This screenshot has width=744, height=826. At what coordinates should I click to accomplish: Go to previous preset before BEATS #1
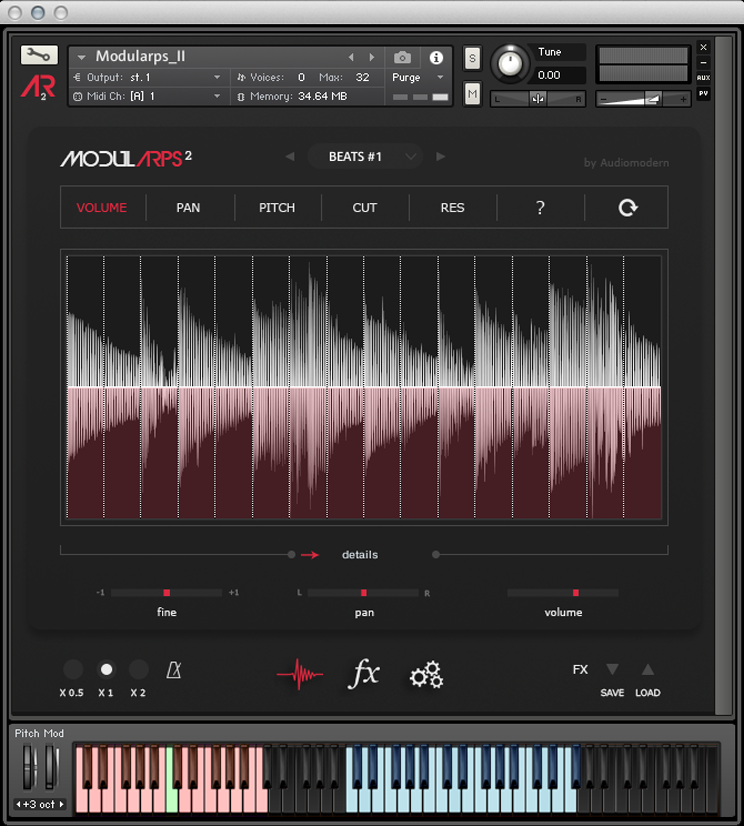point(290,156)
